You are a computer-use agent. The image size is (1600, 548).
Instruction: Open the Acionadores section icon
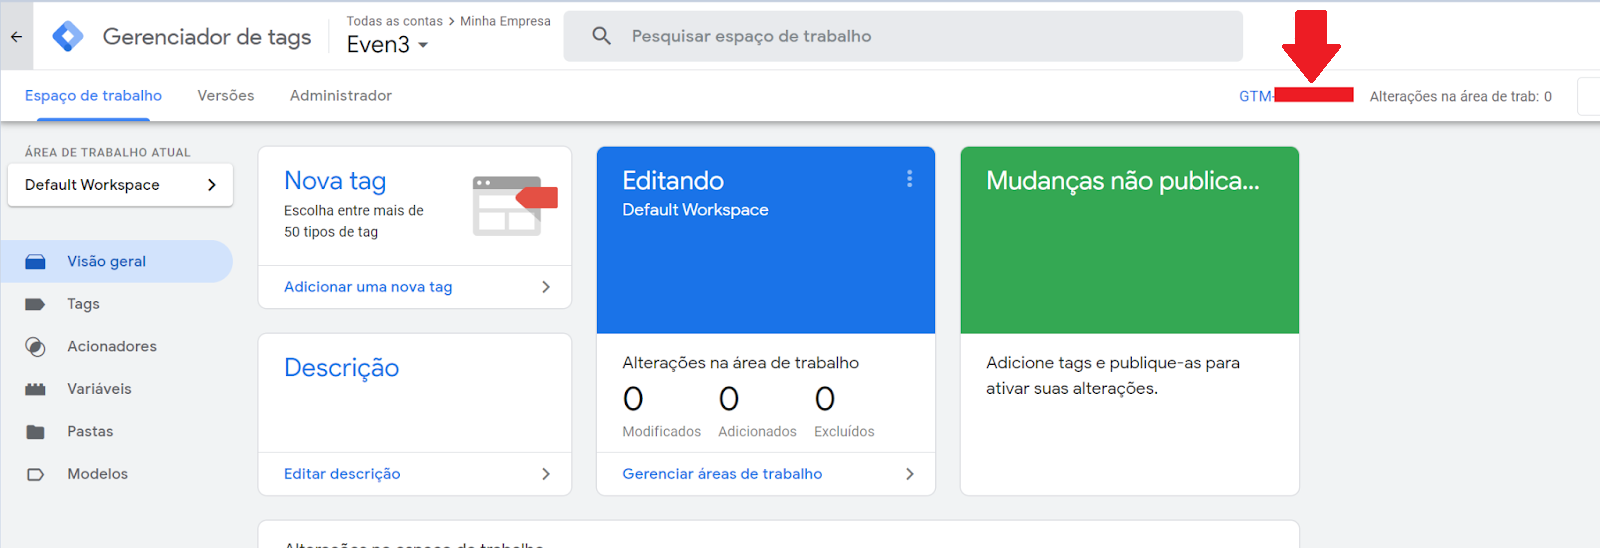(35, 347)
